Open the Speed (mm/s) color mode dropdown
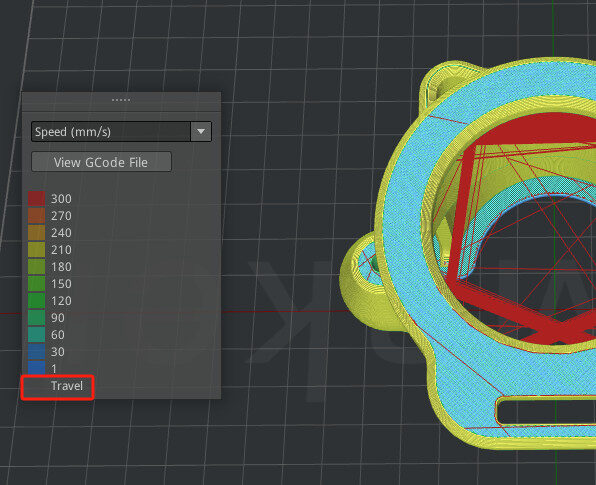This screenshot has width=596, height=485. pos(121,132)
